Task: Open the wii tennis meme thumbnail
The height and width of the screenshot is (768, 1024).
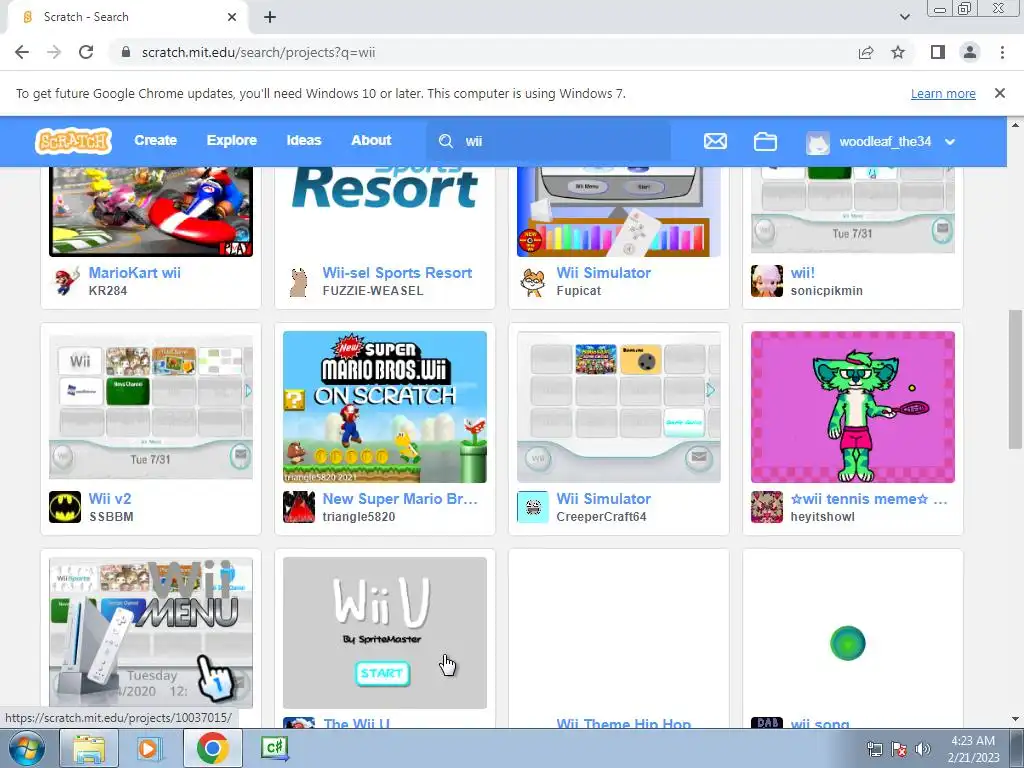Action: (x=853, y=407)
